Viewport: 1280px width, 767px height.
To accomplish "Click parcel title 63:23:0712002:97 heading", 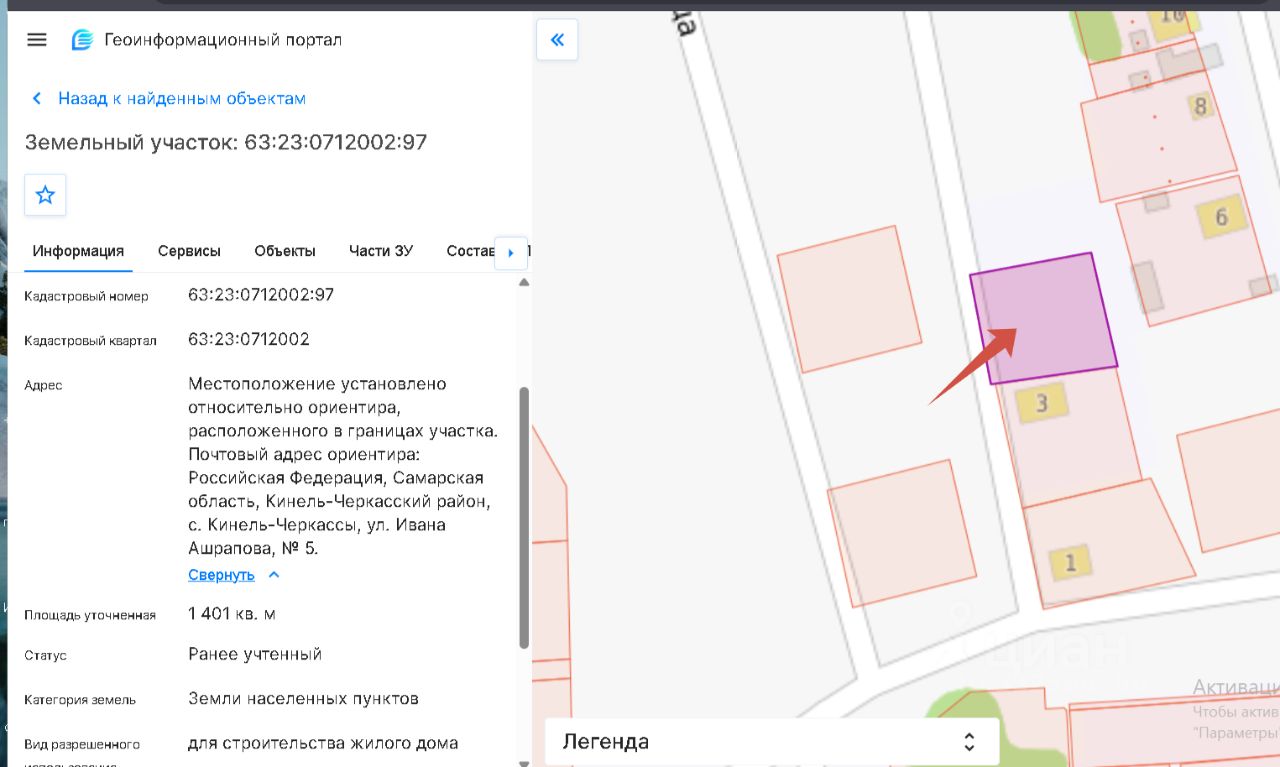I will pos(226,142).
